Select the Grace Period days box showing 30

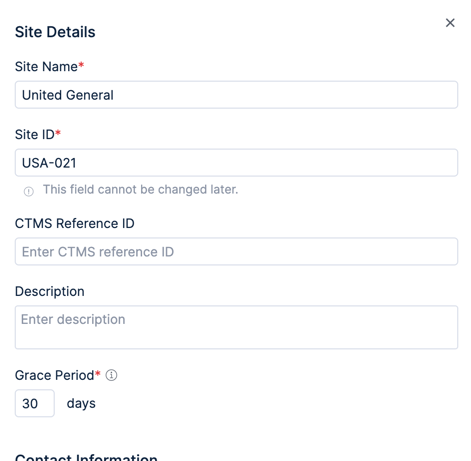35,403
